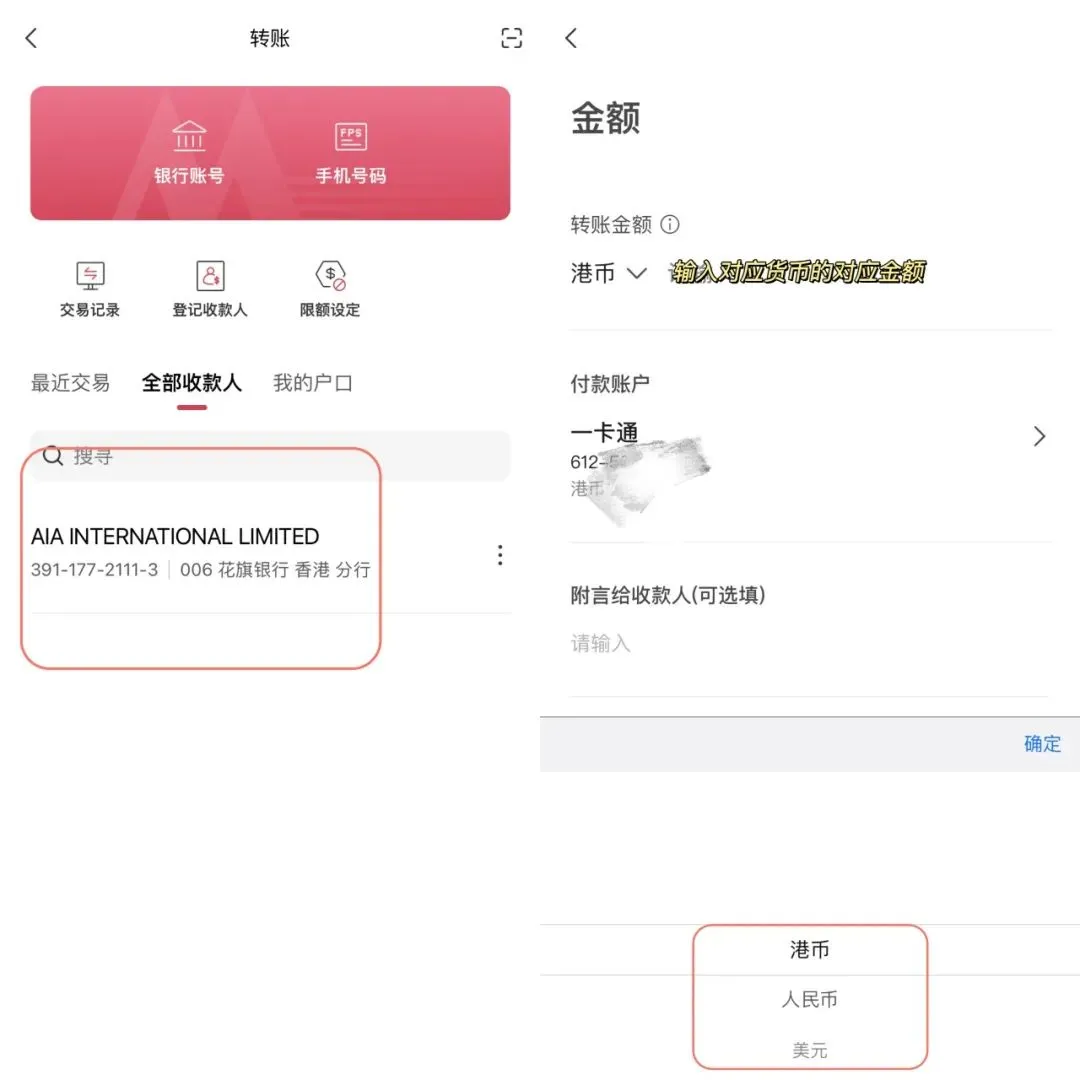Pick 人民币 in currency picker

click(x=810, y=999)
